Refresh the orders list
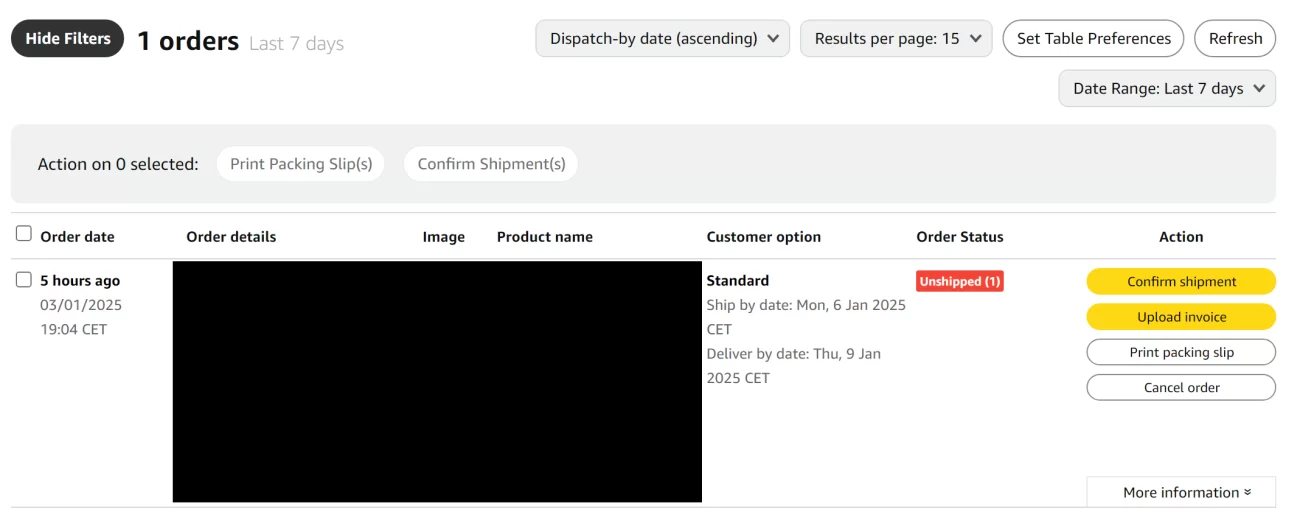The height and width of the screenshot is (517, 1300). 1235,38
